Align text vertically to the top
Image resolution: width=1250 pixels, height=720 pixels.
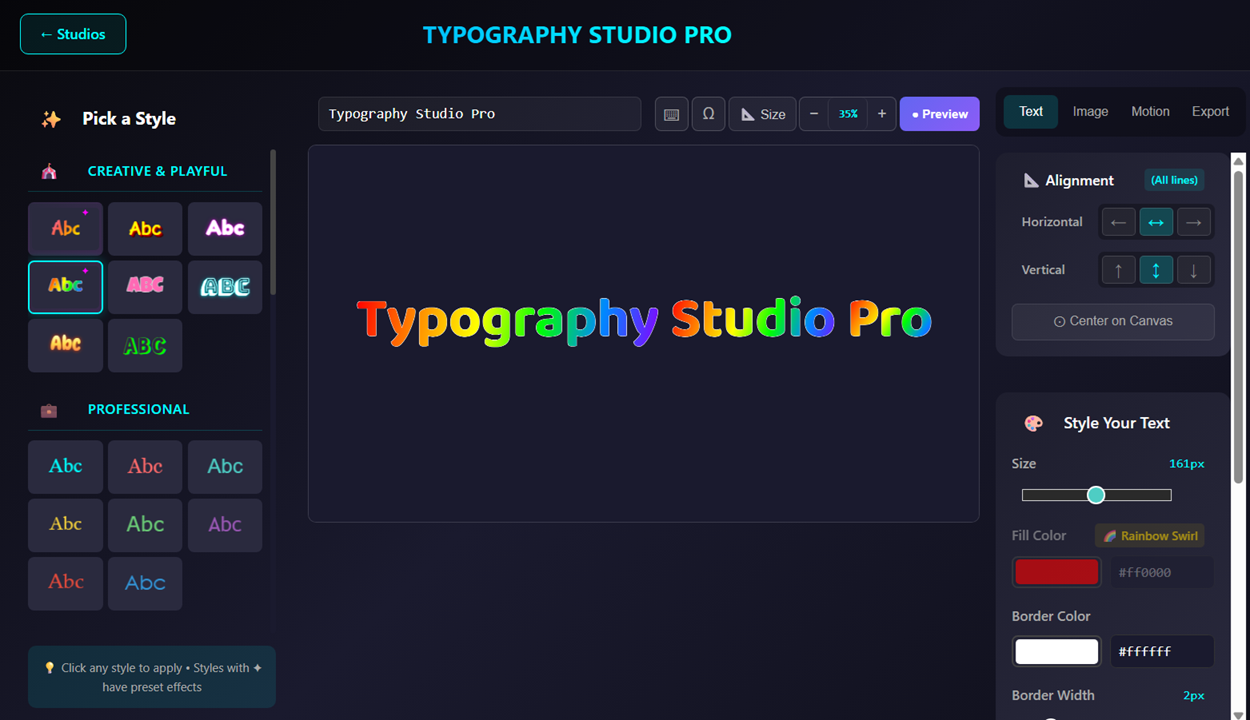(1118, 270)
